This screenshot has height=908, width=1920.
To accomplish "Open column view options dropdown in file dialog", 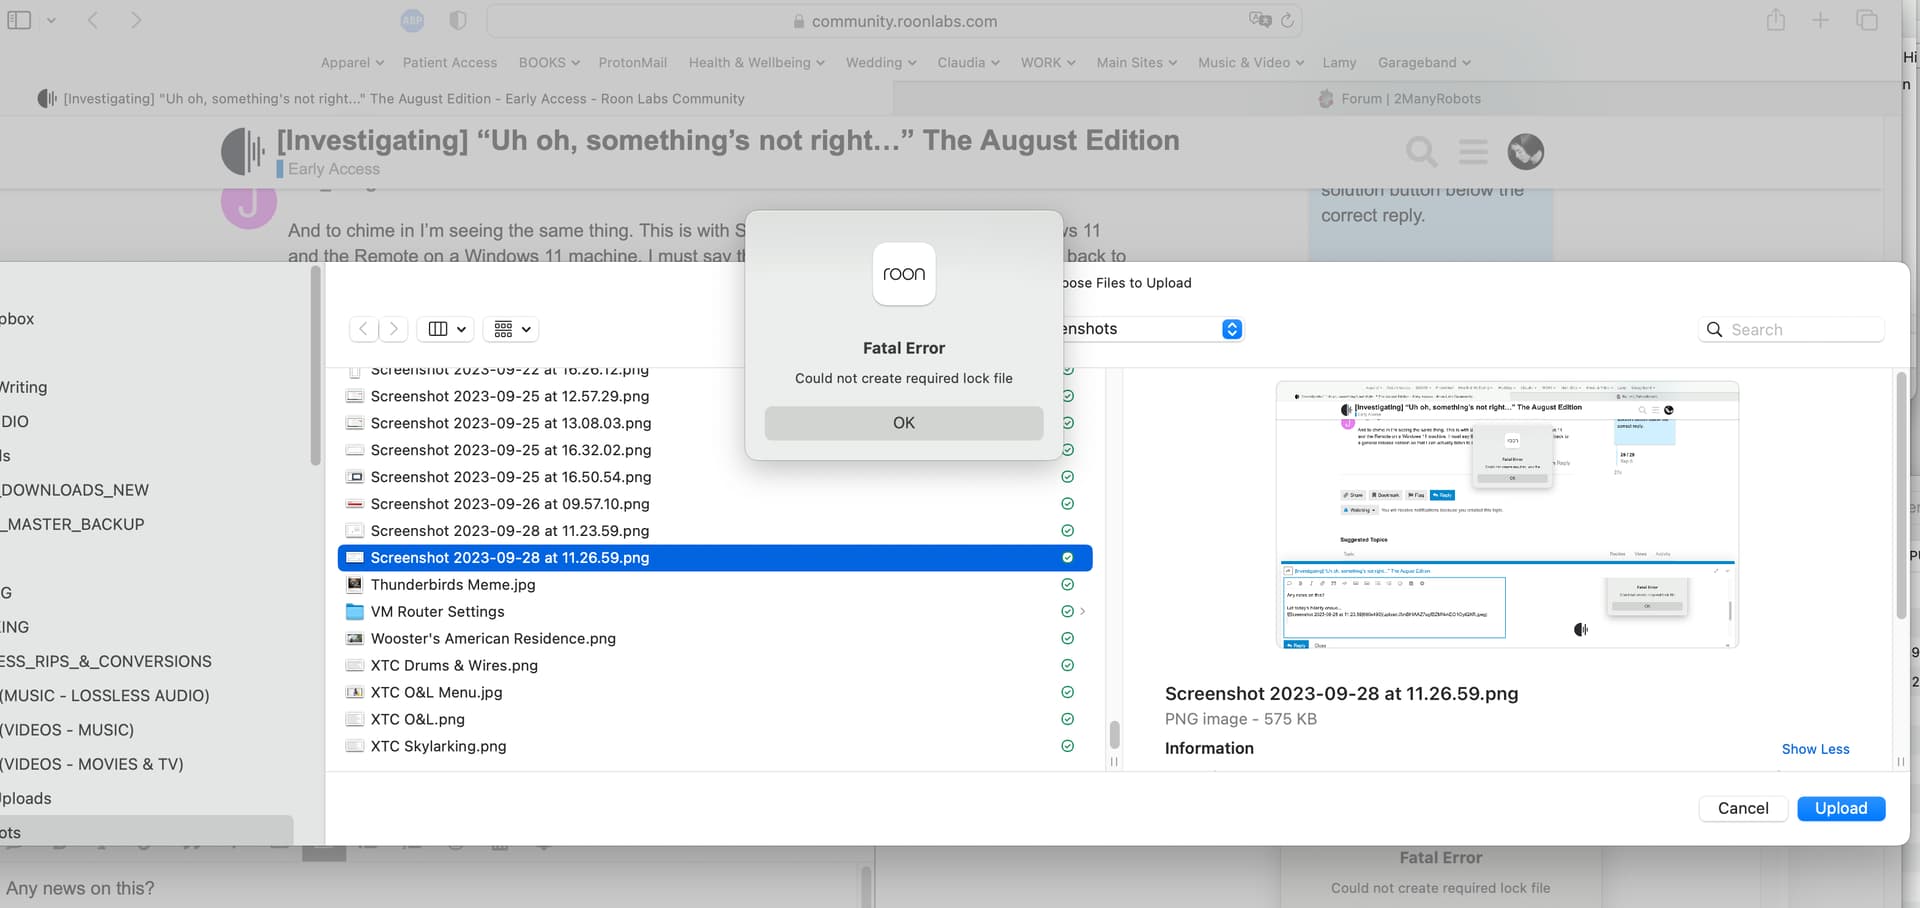I will click(447, 329).
